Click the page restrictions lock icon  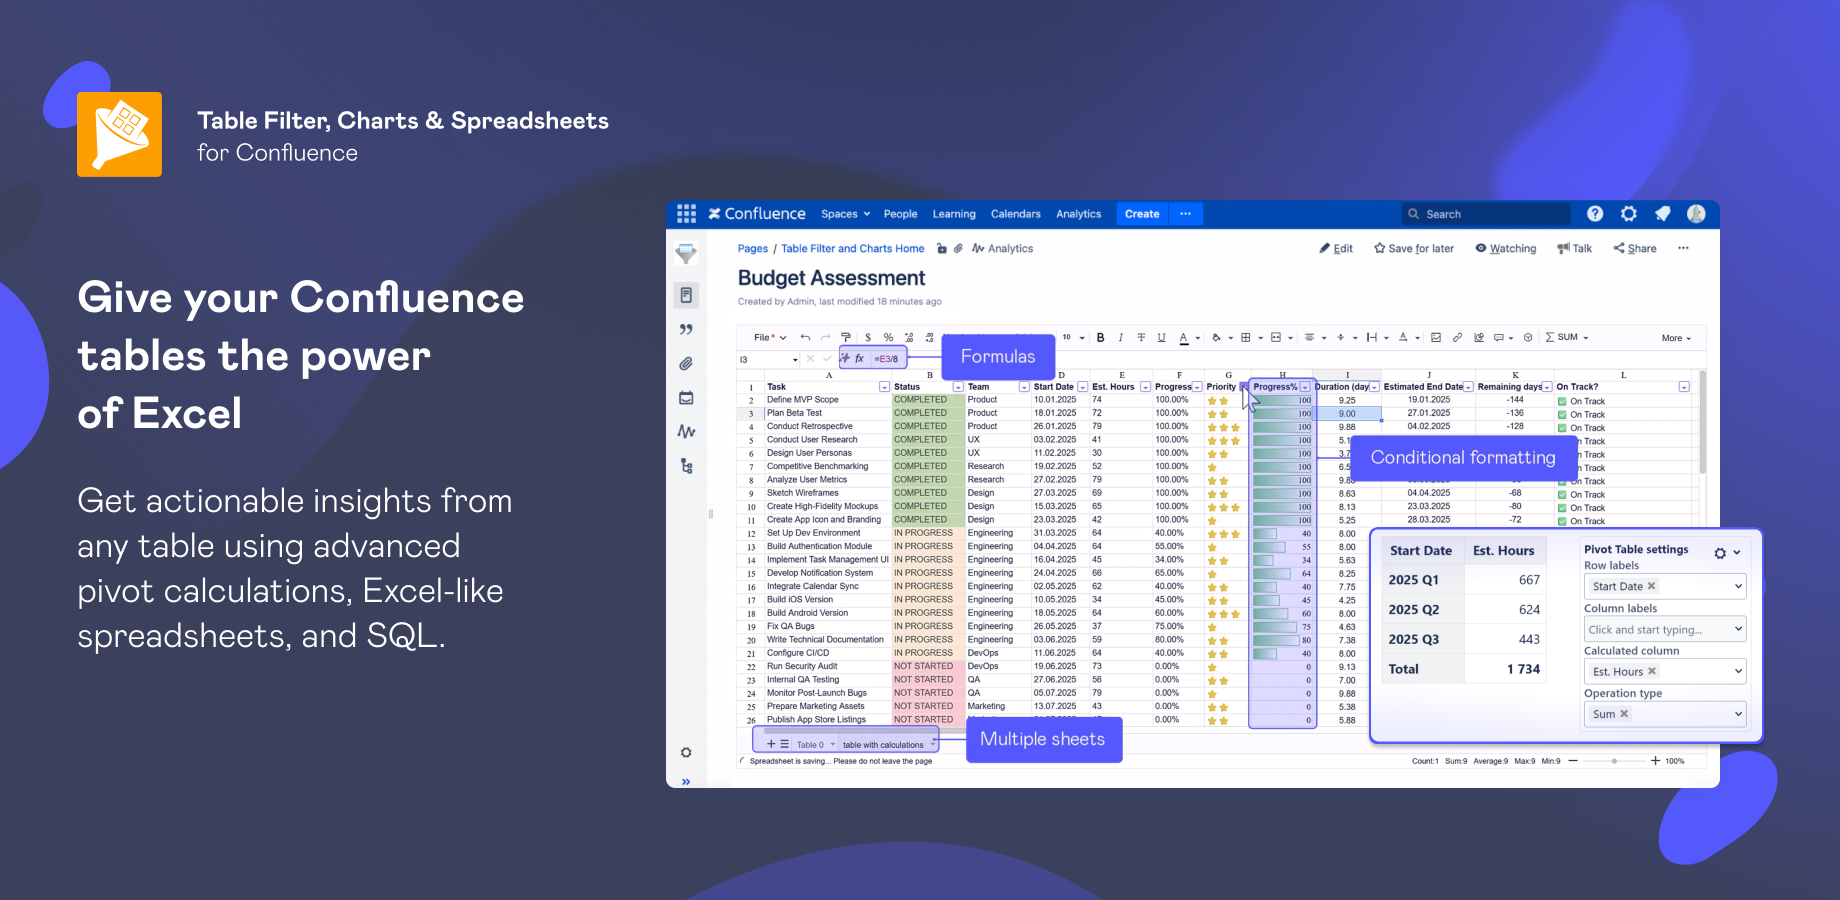pyautogui.click(x=941, y=249)
